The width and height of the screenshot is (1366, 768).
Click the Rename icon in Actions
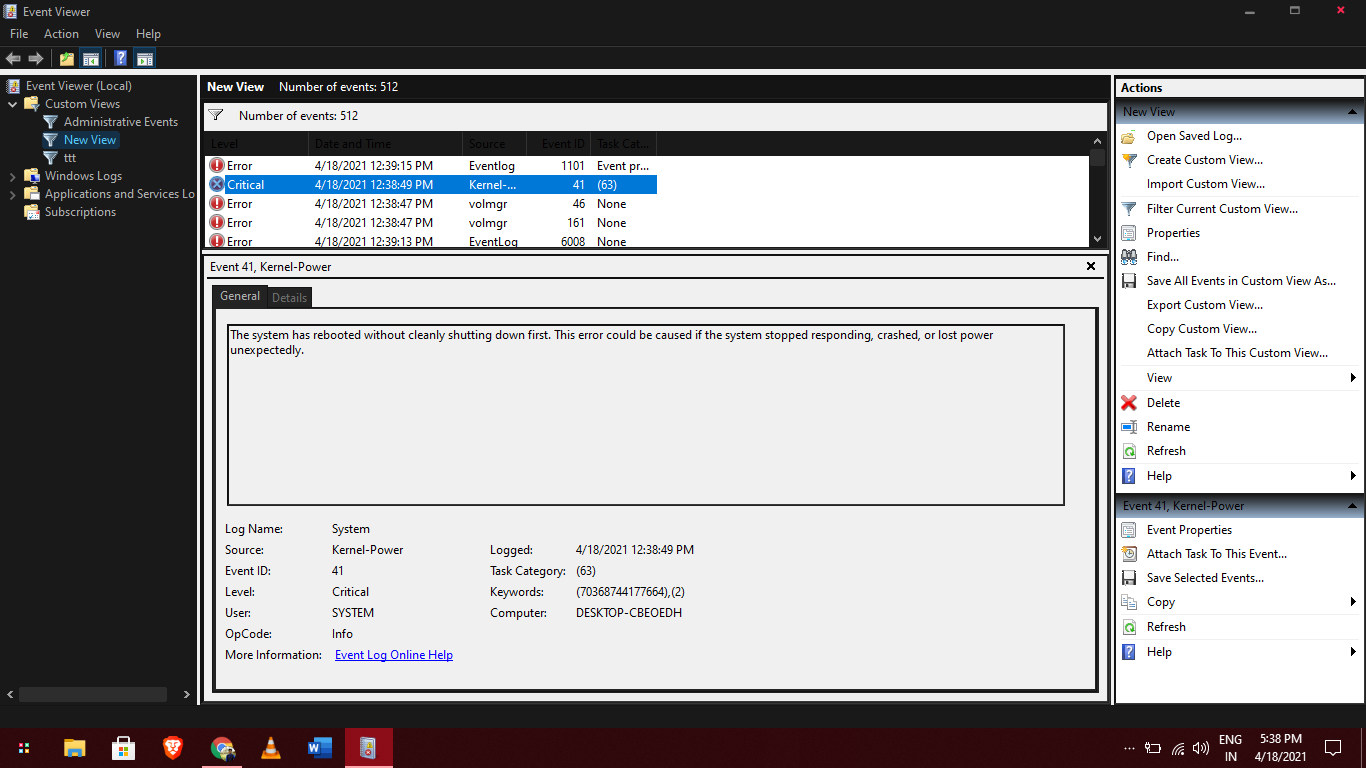(1129, 427)
